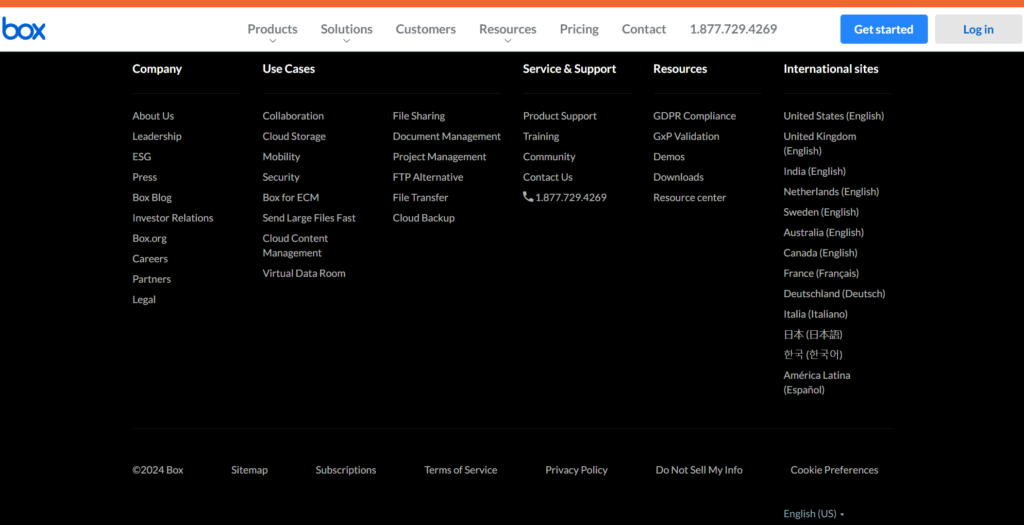This screenshot has width=1024, height=525.
Task: Open the English (US) language selector
Action: tap(813, 513)
